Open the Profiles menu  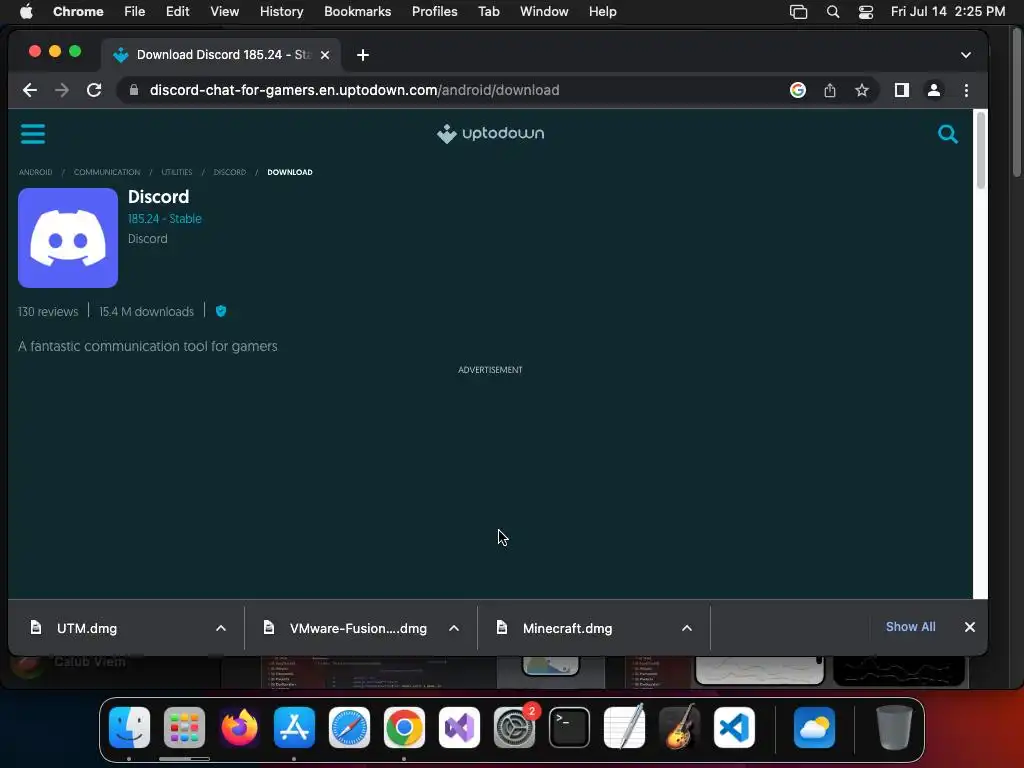[x=434, y=12]
